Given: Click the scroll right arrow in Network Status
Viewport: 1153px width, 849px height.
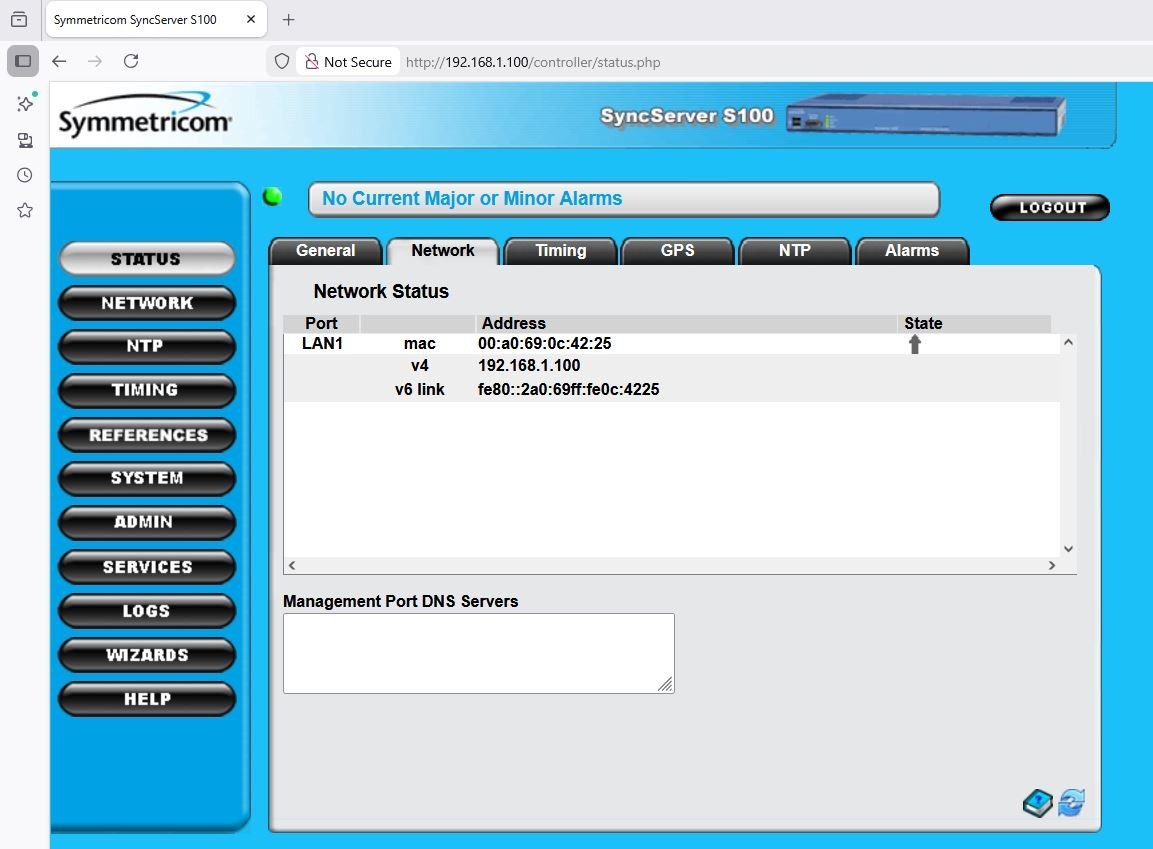Looking at the screenshot, I should pyautogui.click(x=1052, y=565).
